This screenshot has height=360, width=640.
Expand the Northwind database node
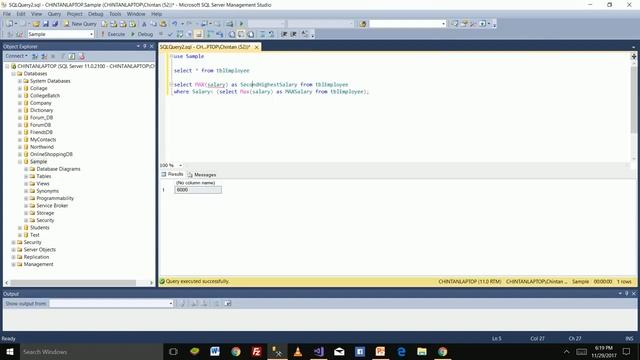point(20,147)
